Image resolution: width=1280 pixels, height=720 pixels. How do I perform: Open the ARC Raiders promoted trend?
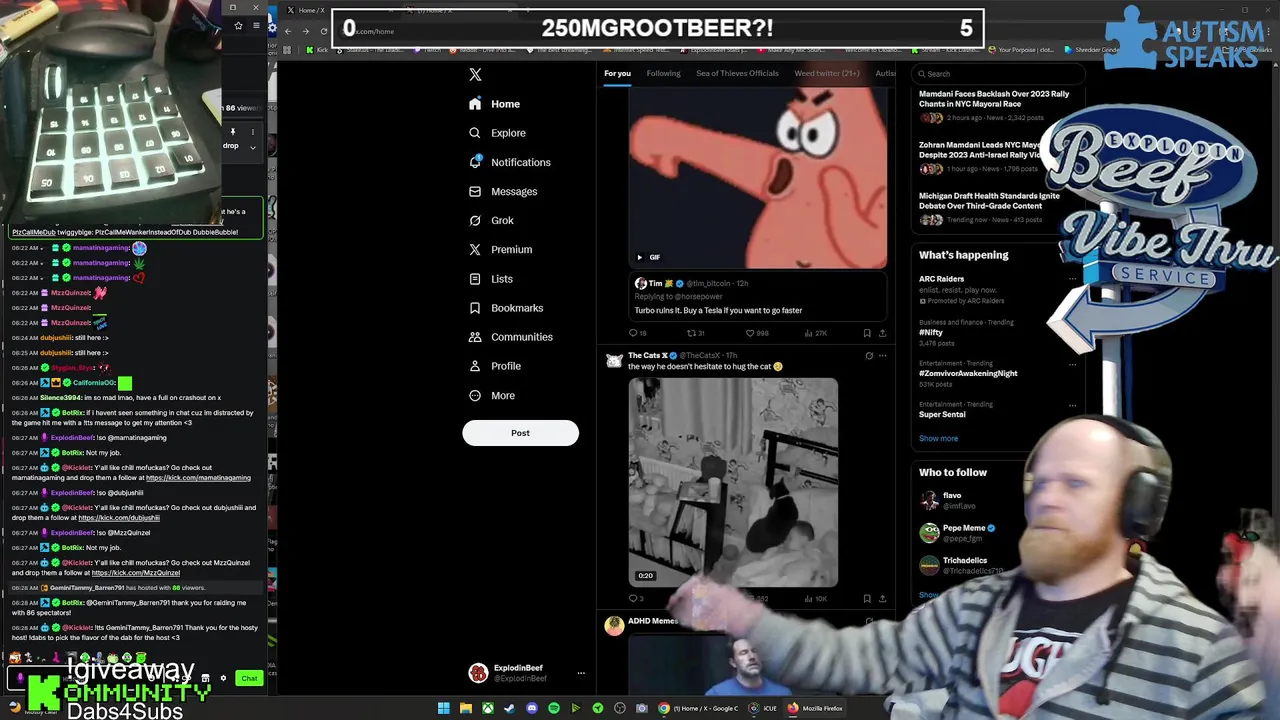[x=942, y=279]
